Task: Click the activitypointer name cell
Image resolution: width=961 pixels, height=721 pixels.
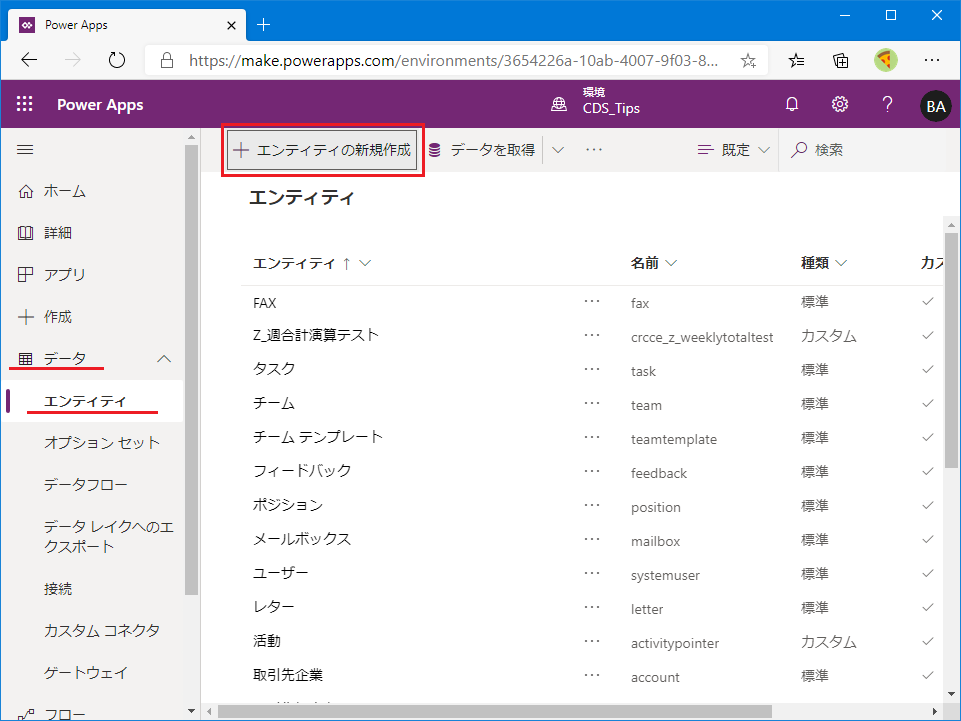Action: point(675,643)
